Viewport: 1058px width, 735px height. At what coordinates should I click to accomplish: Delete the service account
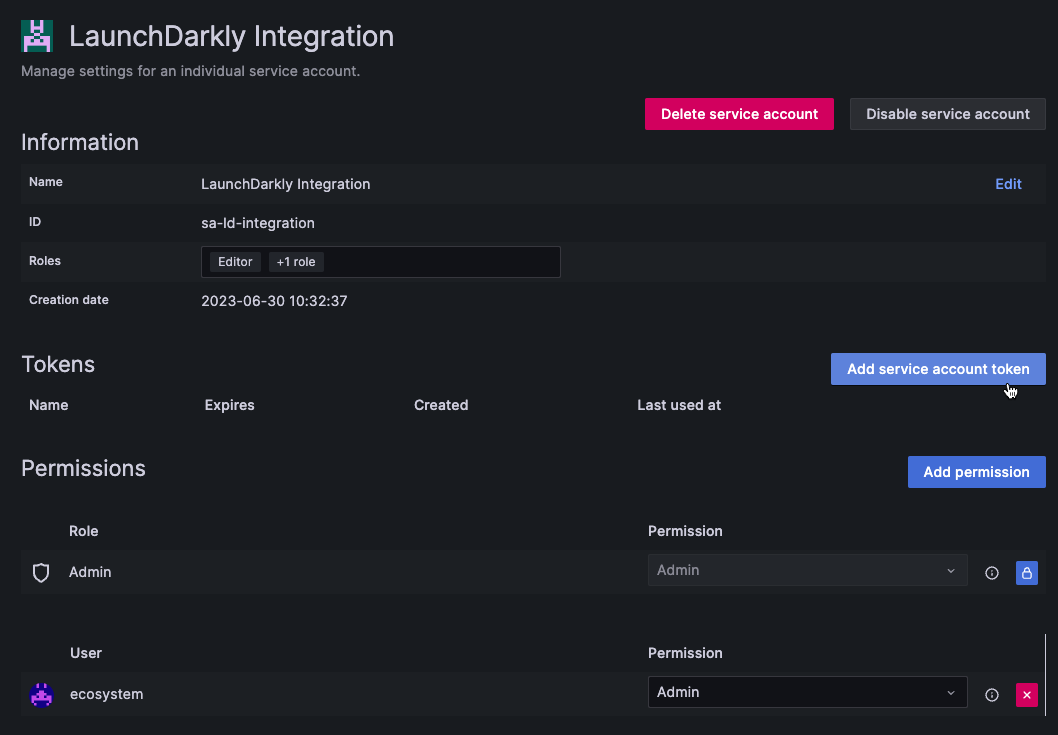740,114
